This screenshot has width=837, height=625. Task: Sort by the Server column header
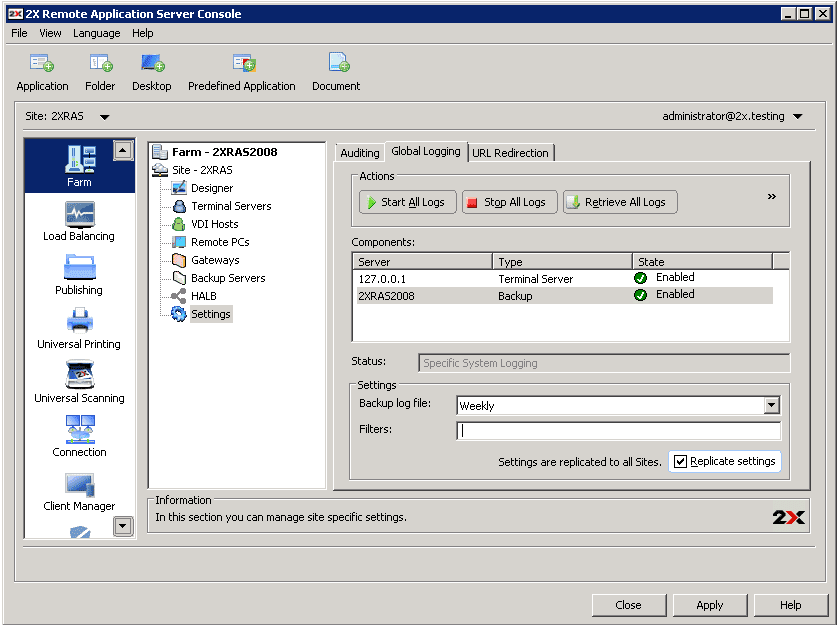click(x=422, y=262)
